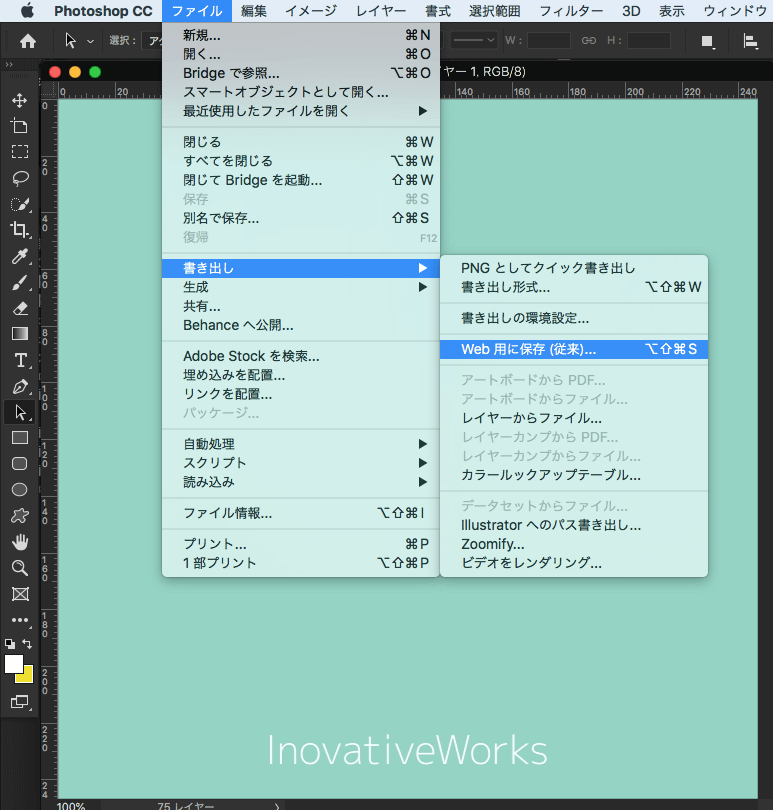Select the Hand tool

coord(20,542)
